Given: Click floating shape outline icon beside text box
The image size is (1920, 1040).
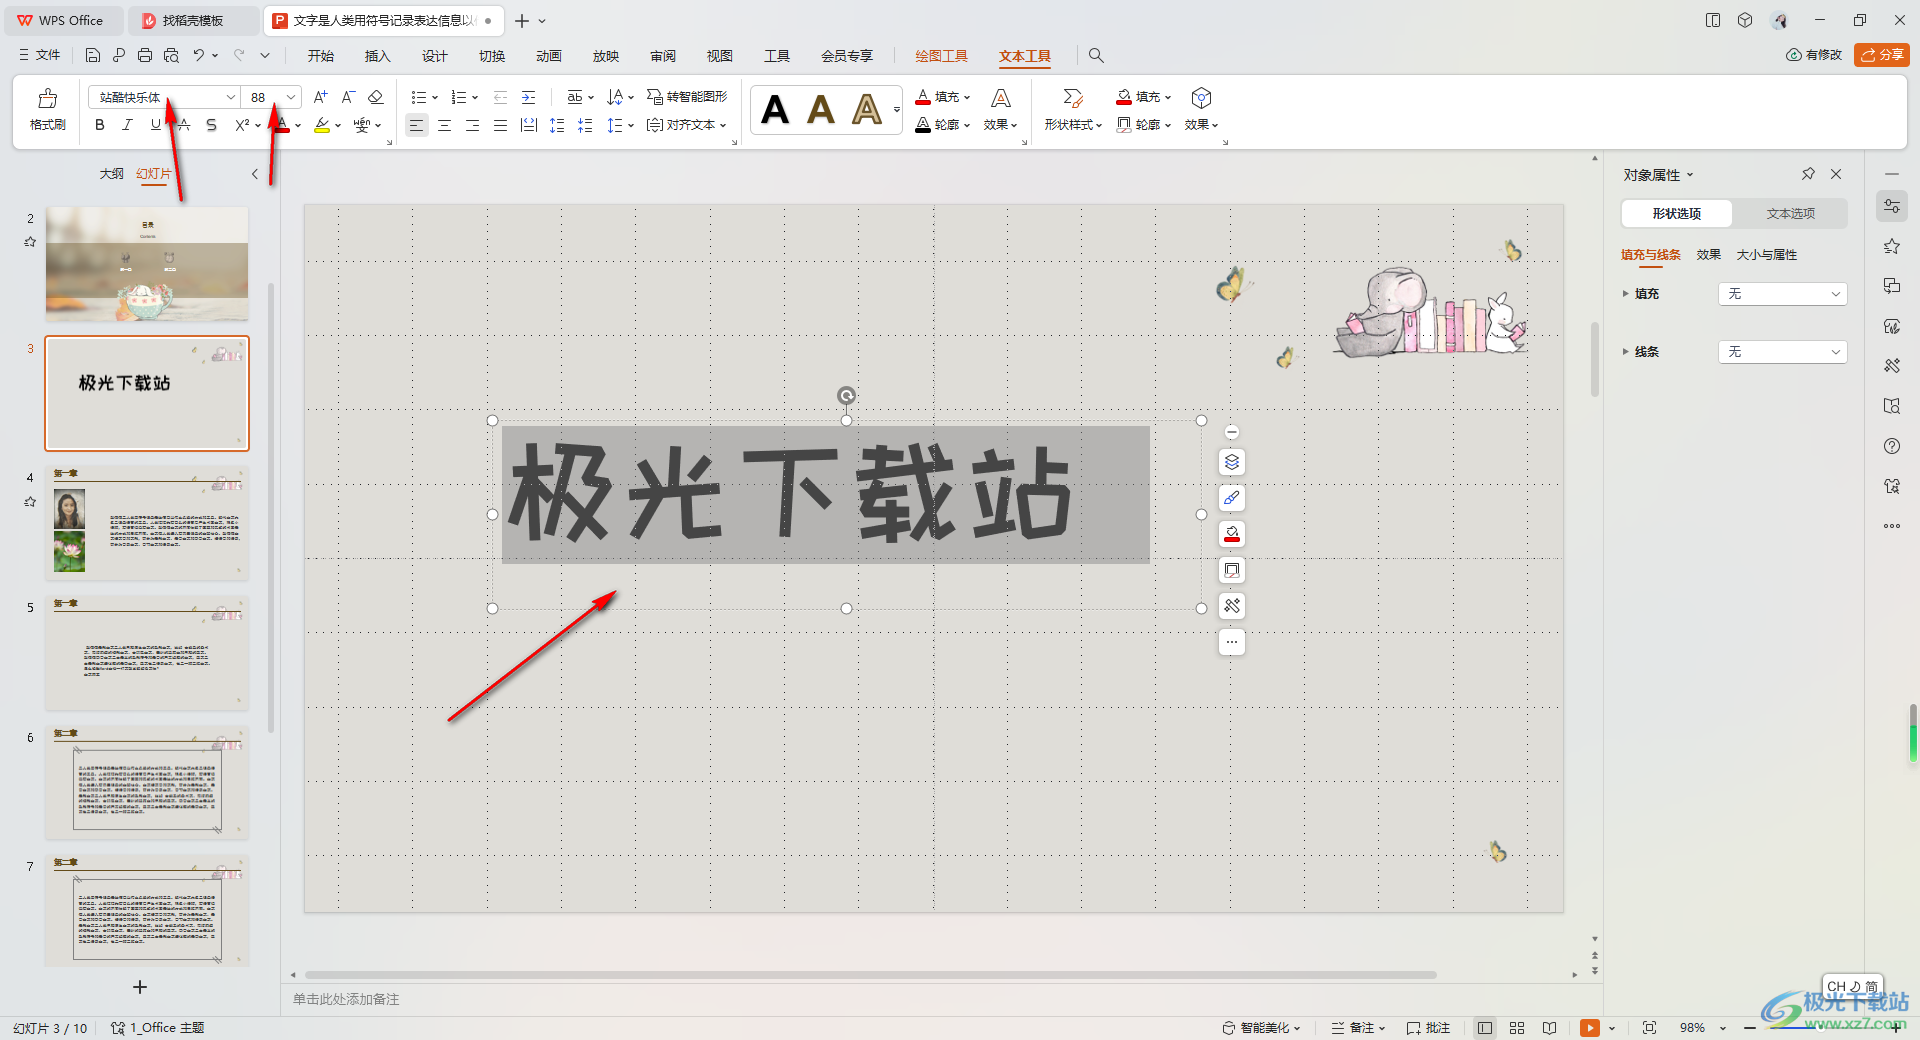Looking at the screenshot, I should click(1232, 570).
